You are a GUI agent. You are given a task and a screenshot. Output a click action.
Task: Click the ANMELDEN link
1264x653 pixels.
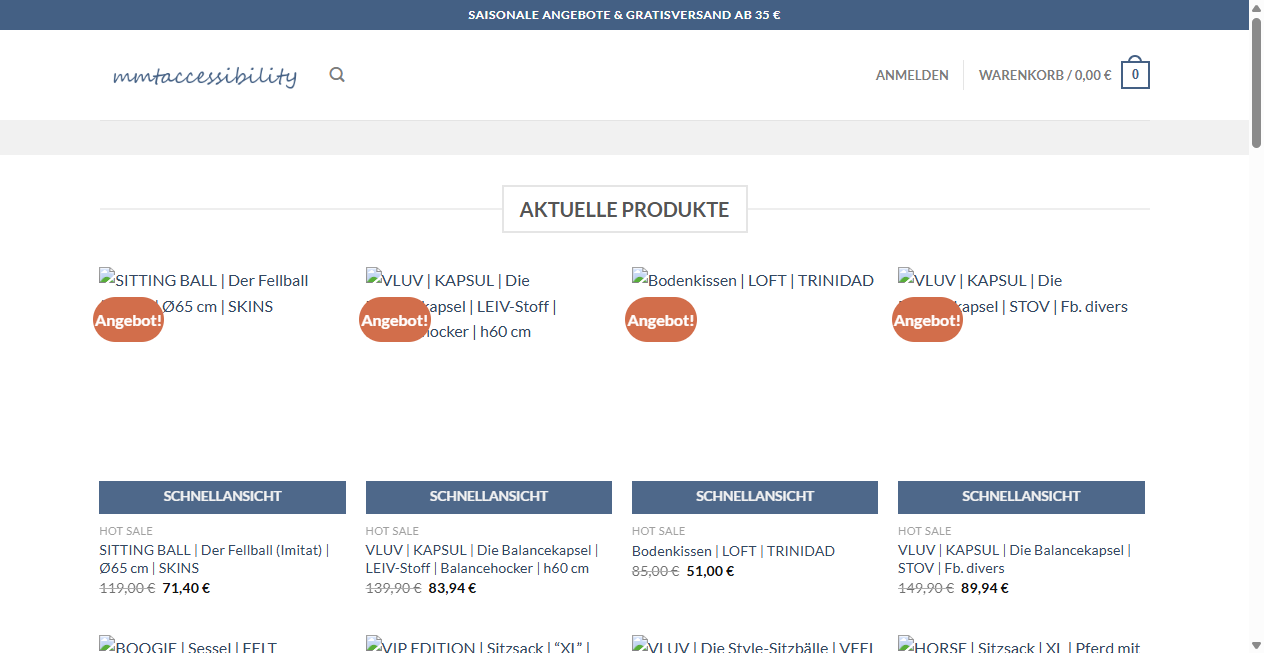[912, 74]
